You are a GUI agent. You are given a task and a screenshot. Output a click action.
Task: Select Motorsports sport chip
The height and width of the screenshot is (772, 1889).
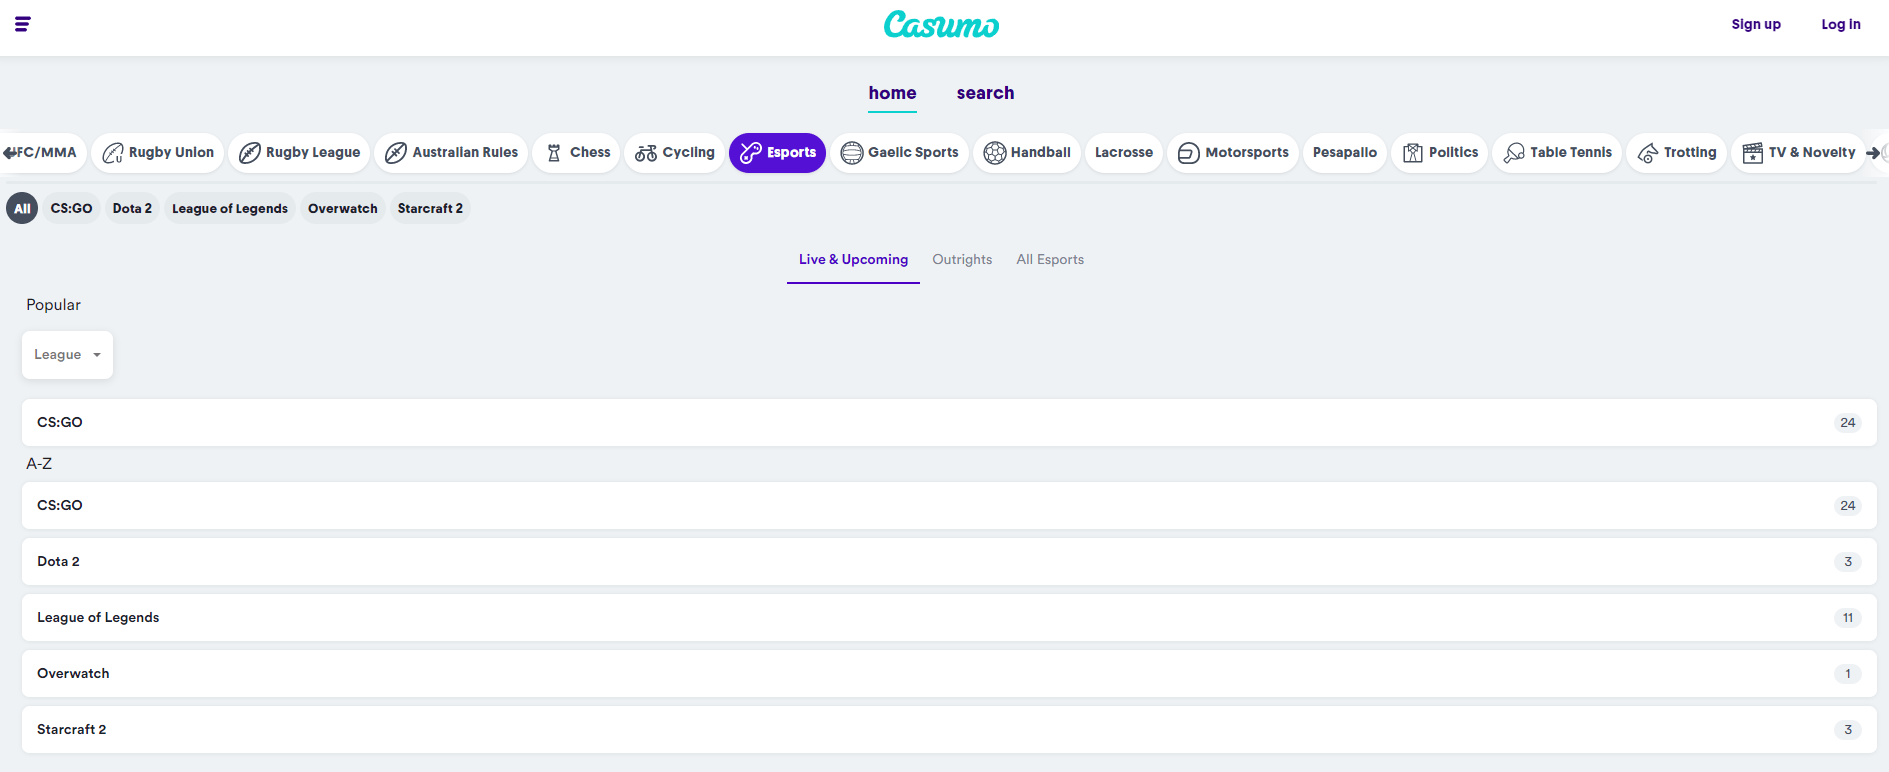coord(1233,153)
